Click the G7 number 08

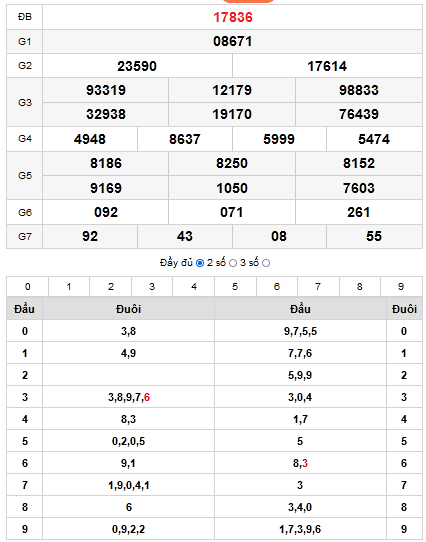(279, 236)
